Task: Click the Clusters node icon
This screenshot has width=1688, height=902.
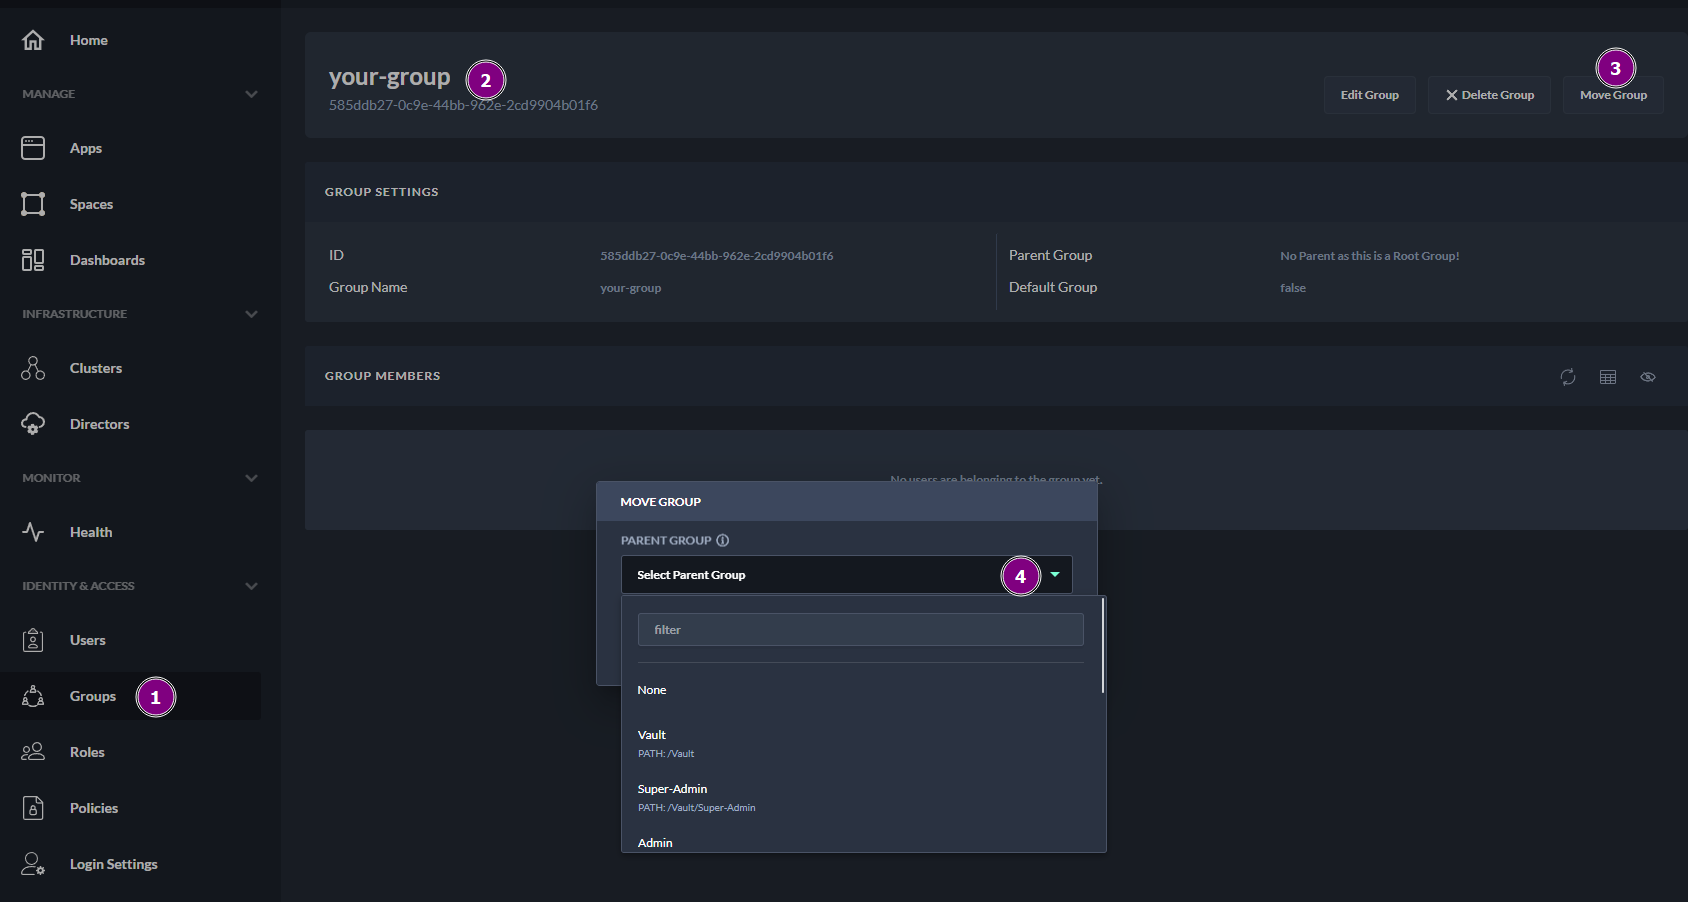Action: pos(33,368)
